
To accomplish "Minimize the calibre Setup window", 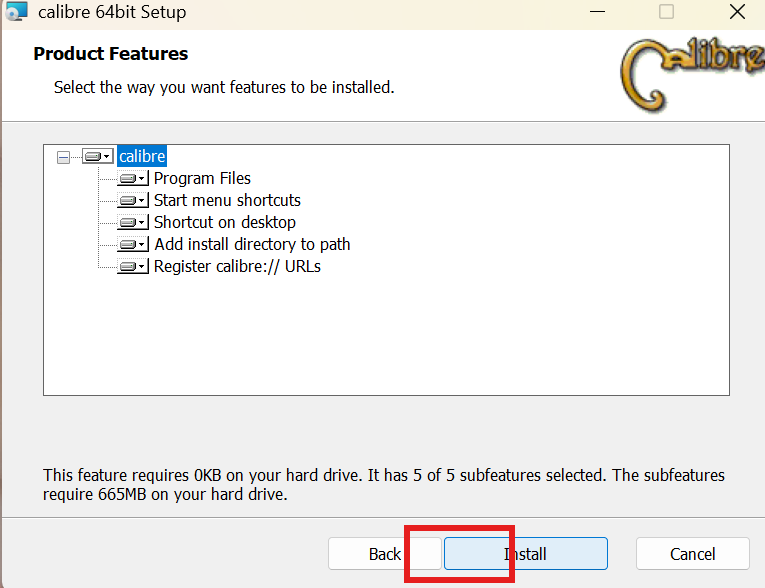I will [597, 11].
